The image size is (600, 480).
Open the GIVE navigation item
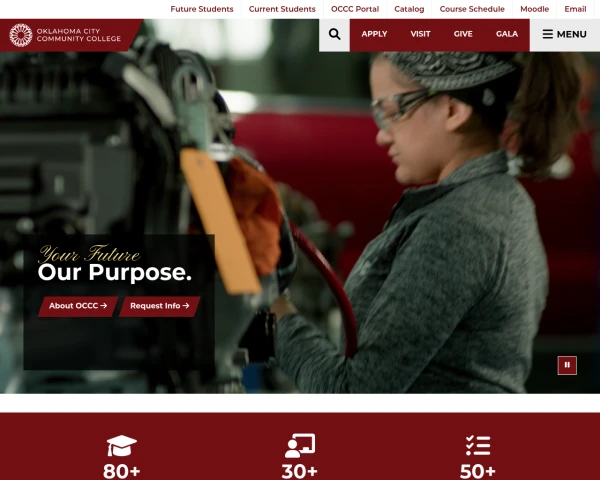(x=463, y=34)
